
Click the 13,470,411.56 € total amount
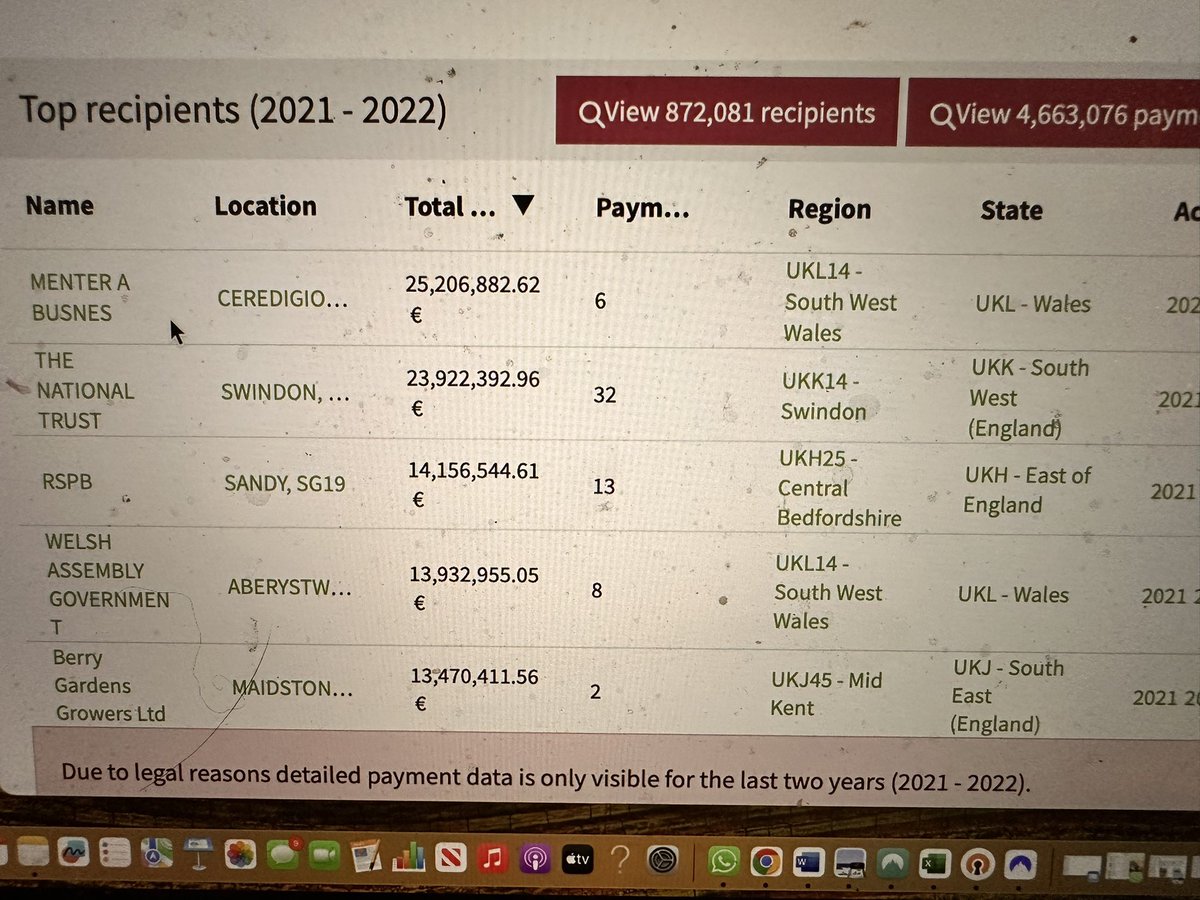[x=475, y=689]
